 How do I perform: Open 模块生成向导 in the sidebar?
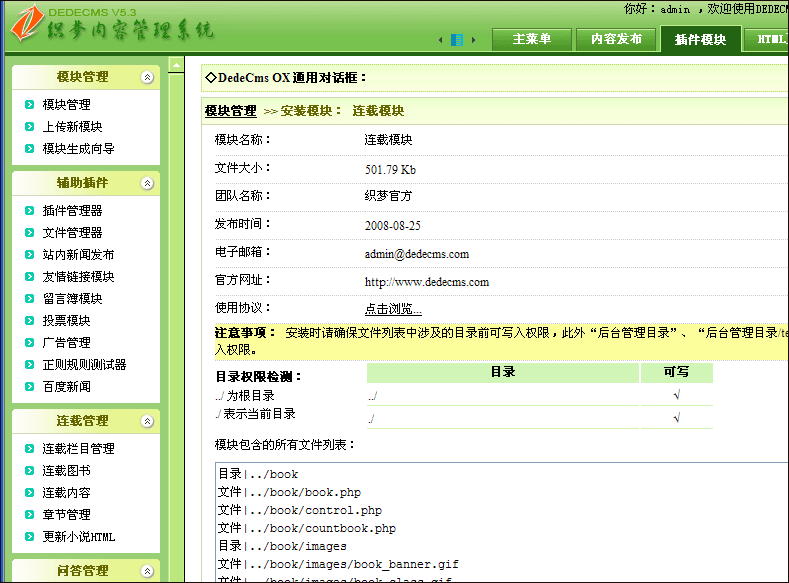pos(78,149)
